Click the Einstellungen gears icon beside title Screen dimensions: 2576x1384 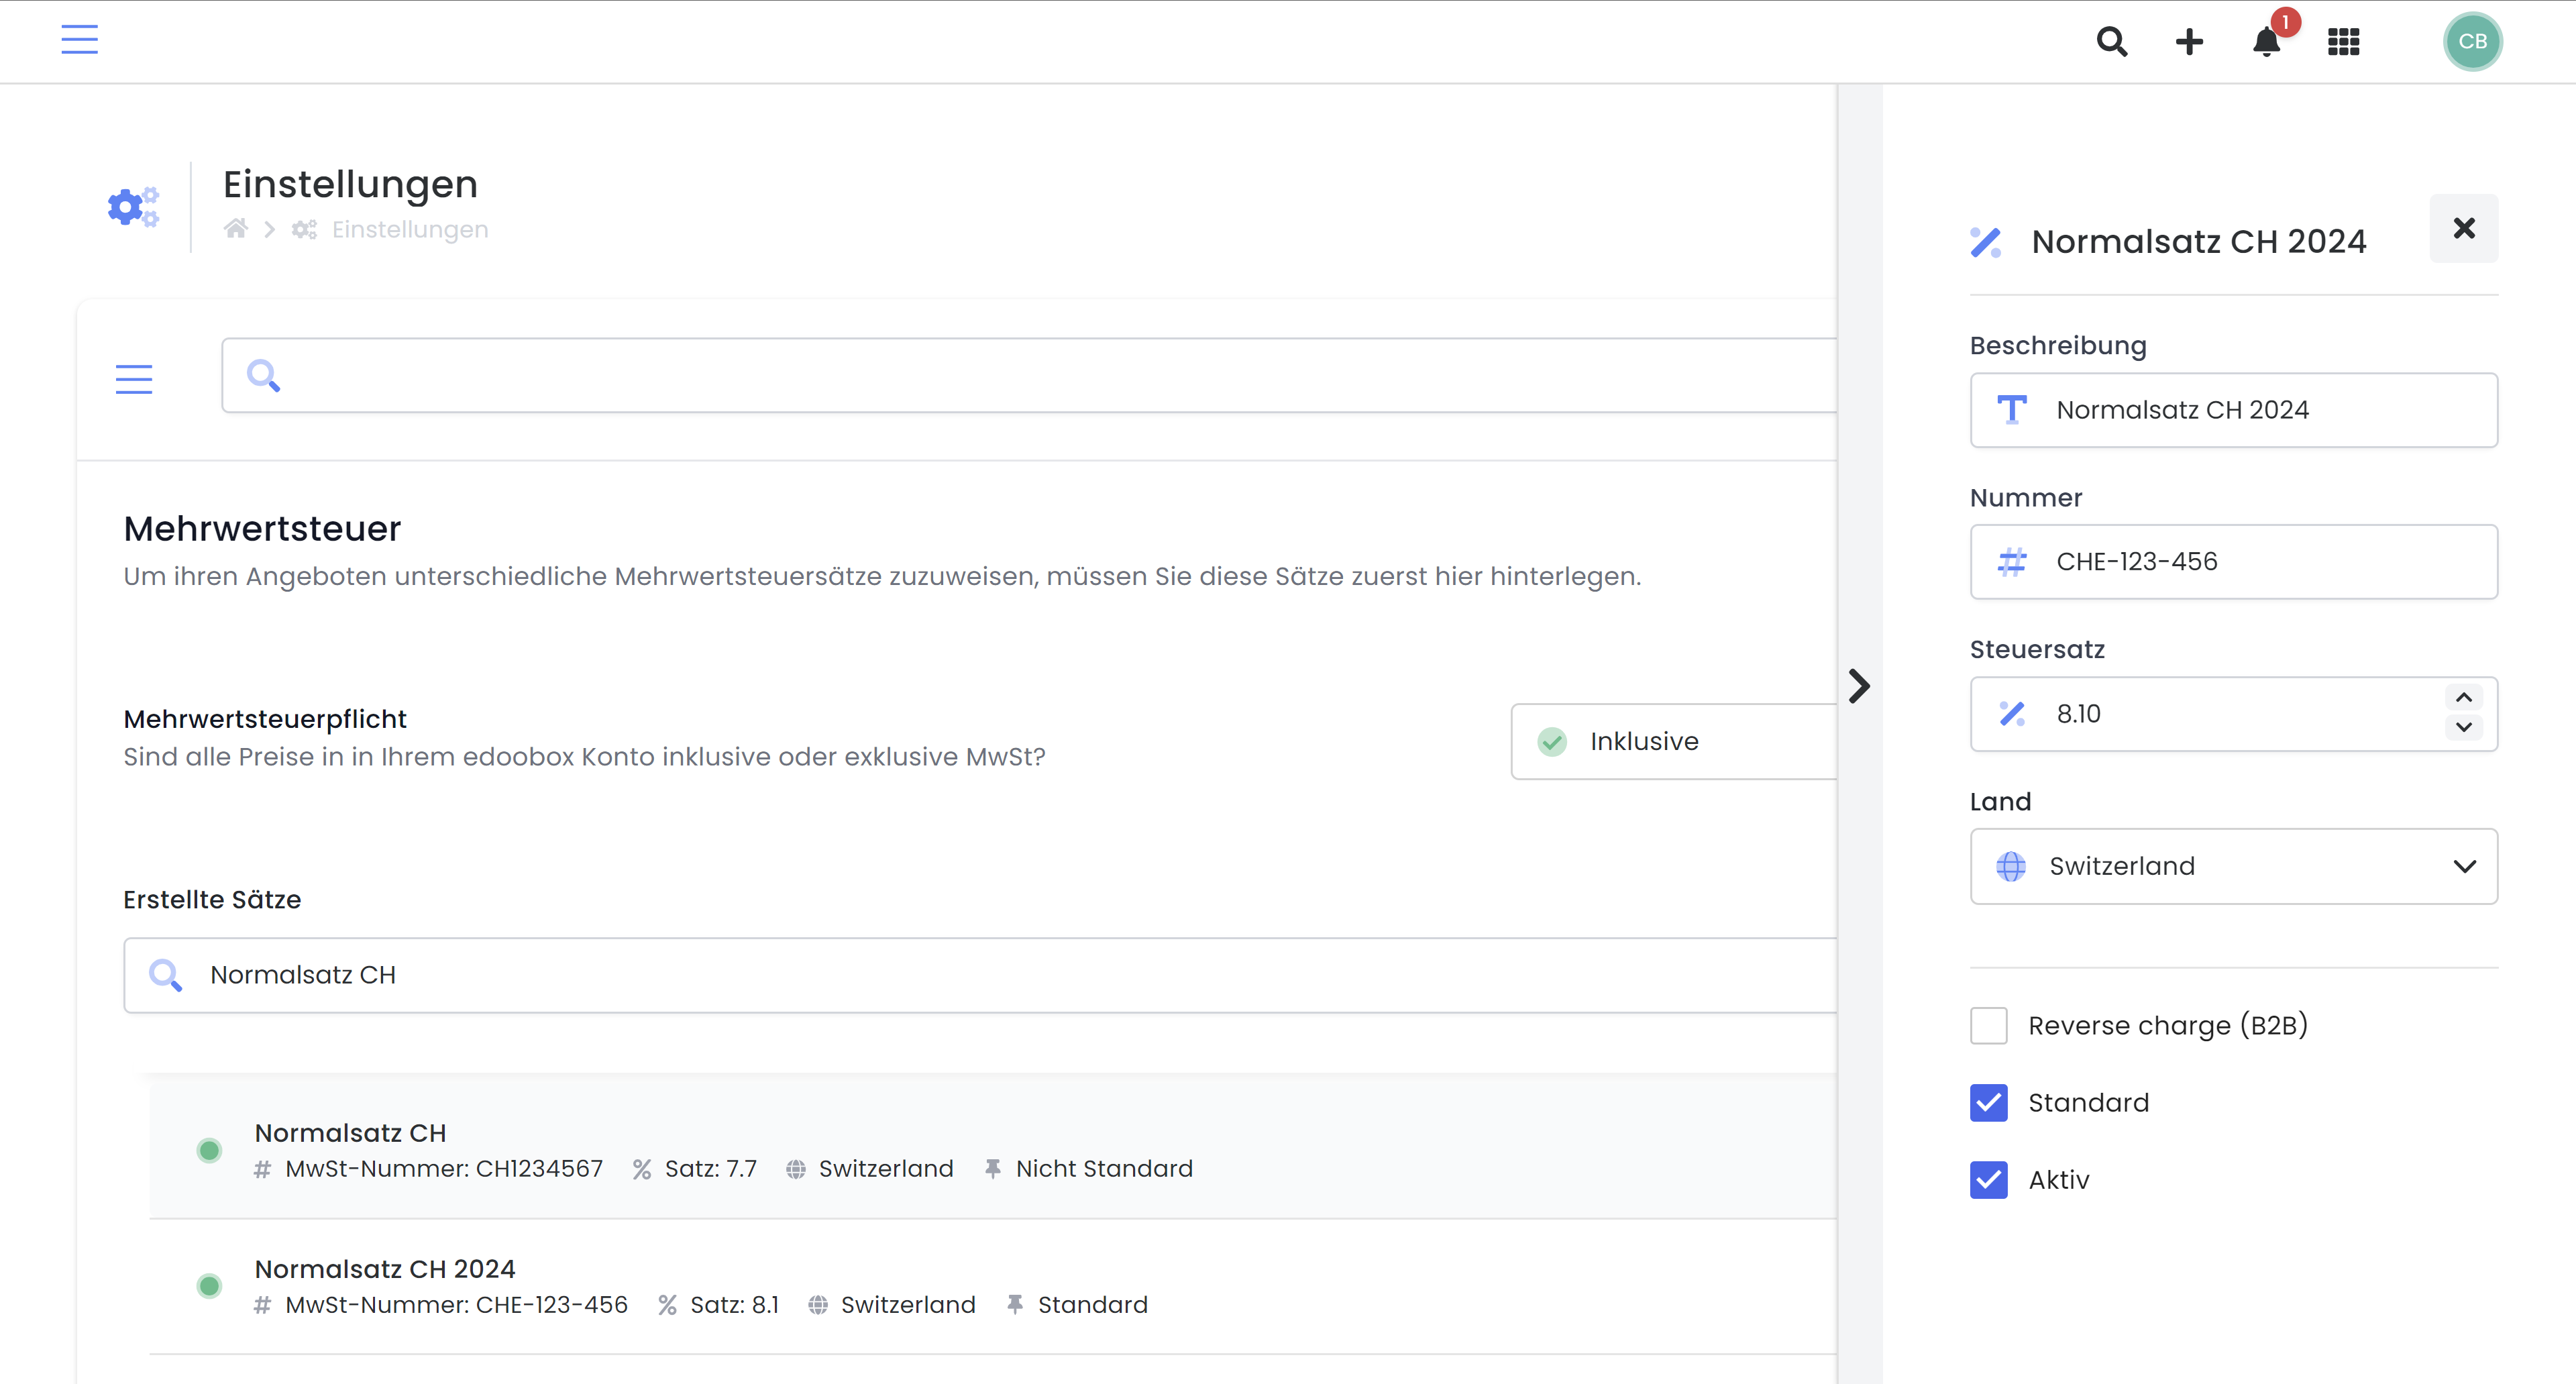[x=133, y=207]
